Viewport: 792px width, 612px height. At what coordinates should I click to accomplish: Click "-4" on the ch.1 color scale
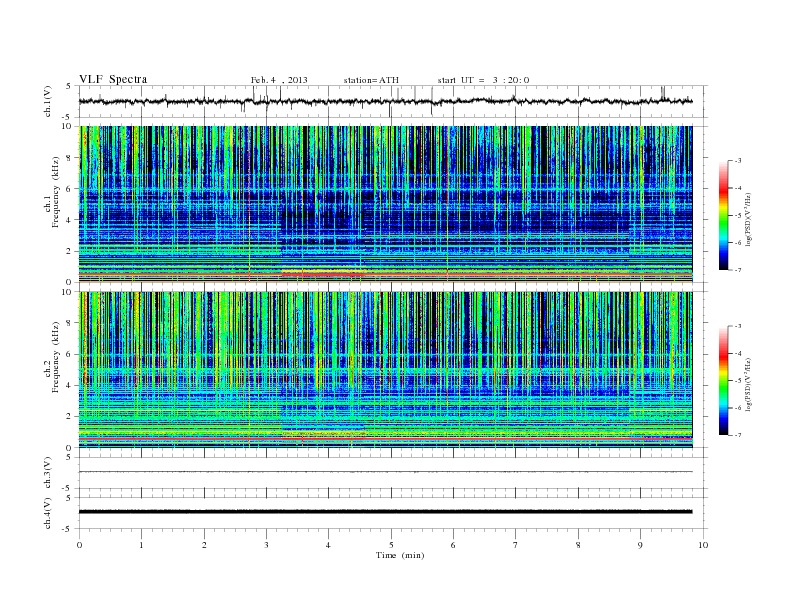pos(738,188)
